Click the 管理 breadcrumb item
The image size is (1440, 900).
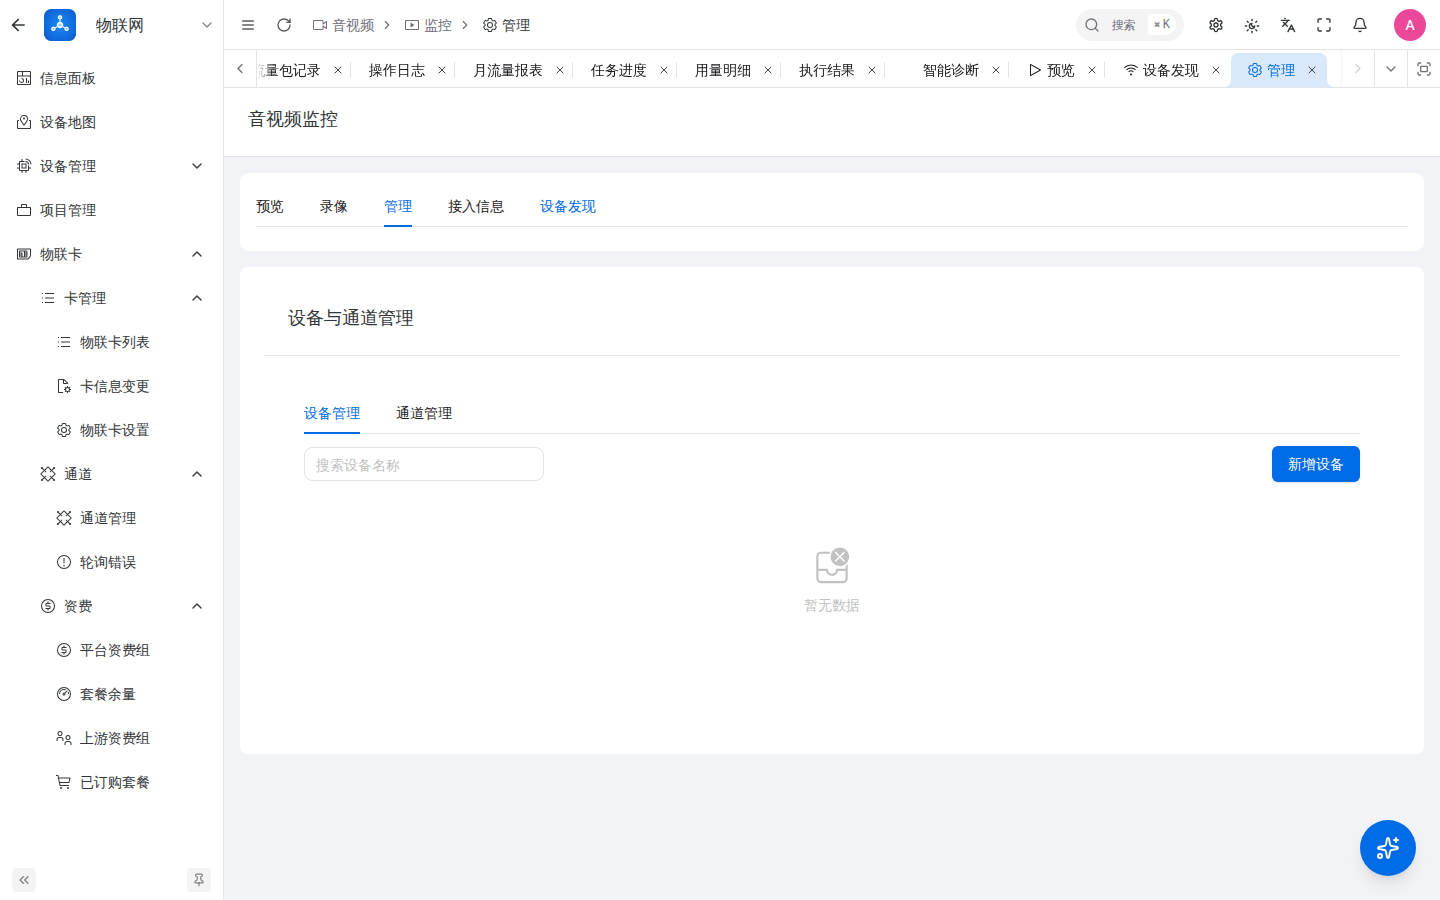tap(506, 25)
